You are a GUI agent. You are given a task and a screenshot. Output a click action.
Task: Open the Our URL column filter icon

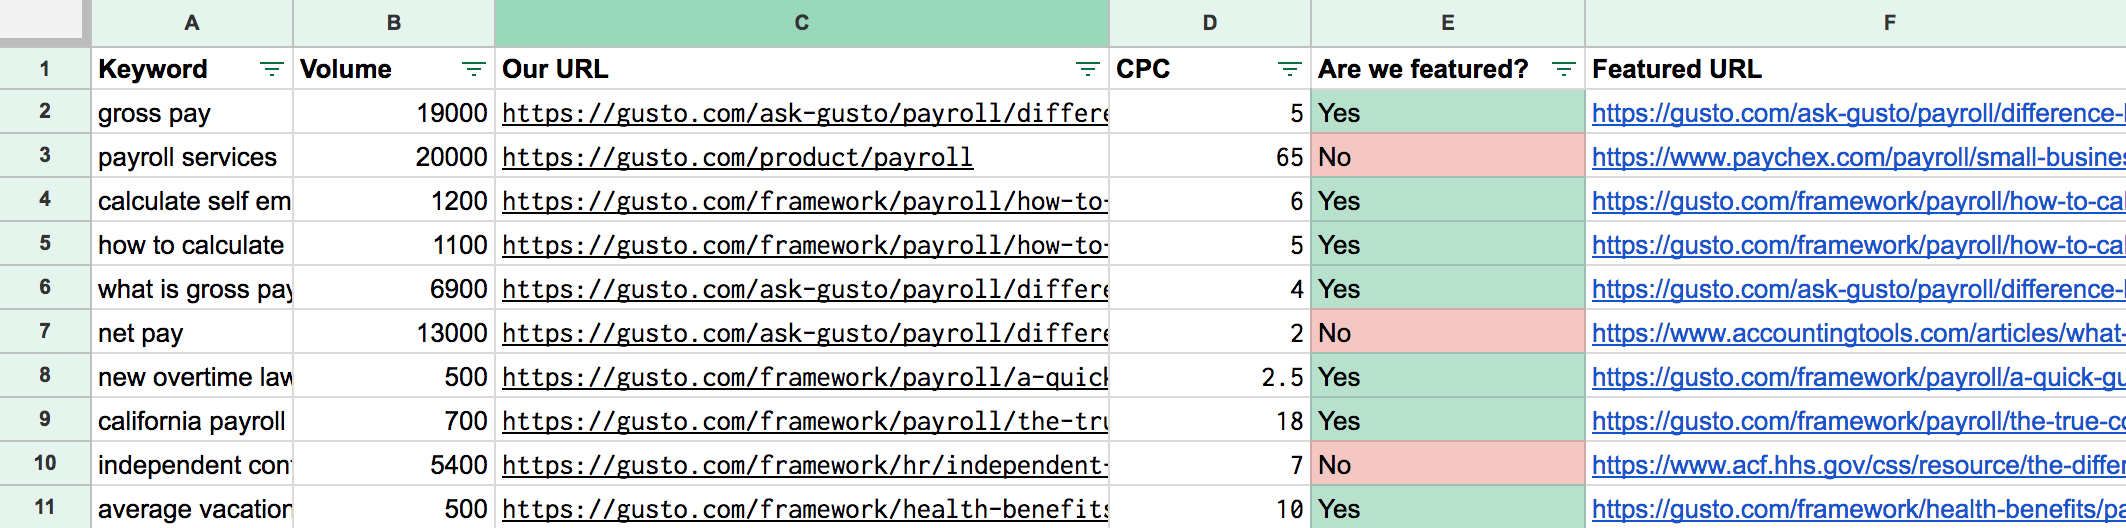click(1087, 69)
